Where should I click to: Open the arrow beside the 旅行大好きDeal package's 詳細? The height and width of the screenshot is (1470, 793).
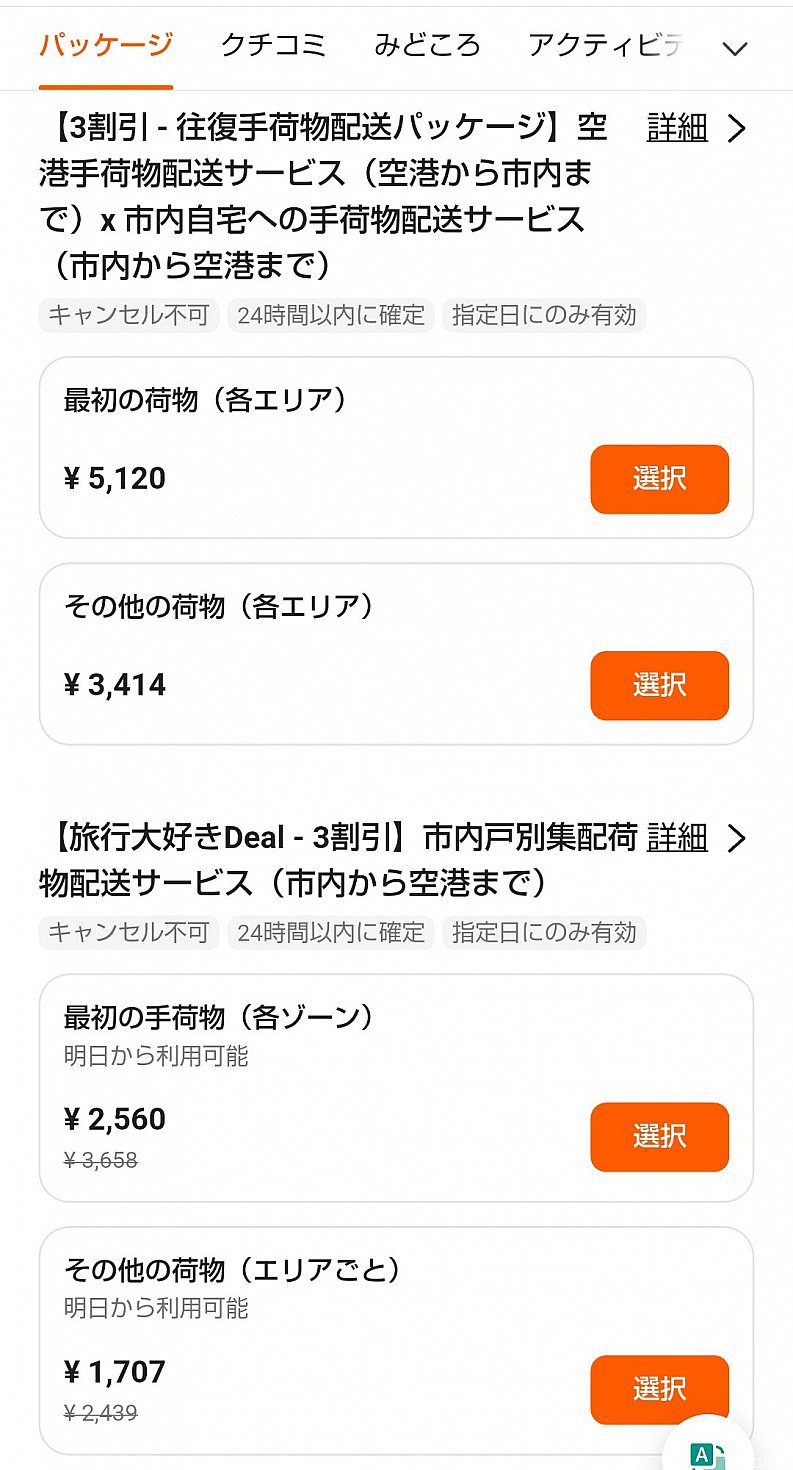pos(737,838)
